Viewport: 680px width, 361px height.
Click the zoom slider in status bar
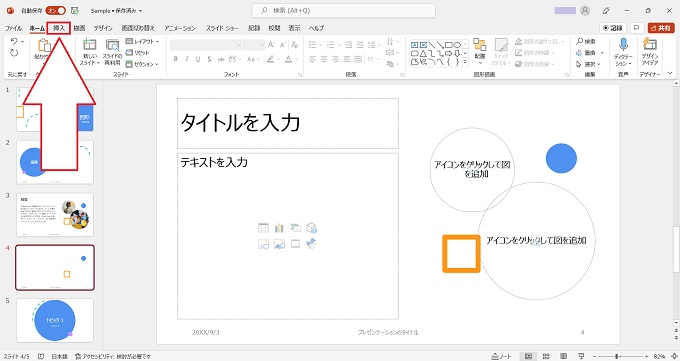click(x=622, y=356)
